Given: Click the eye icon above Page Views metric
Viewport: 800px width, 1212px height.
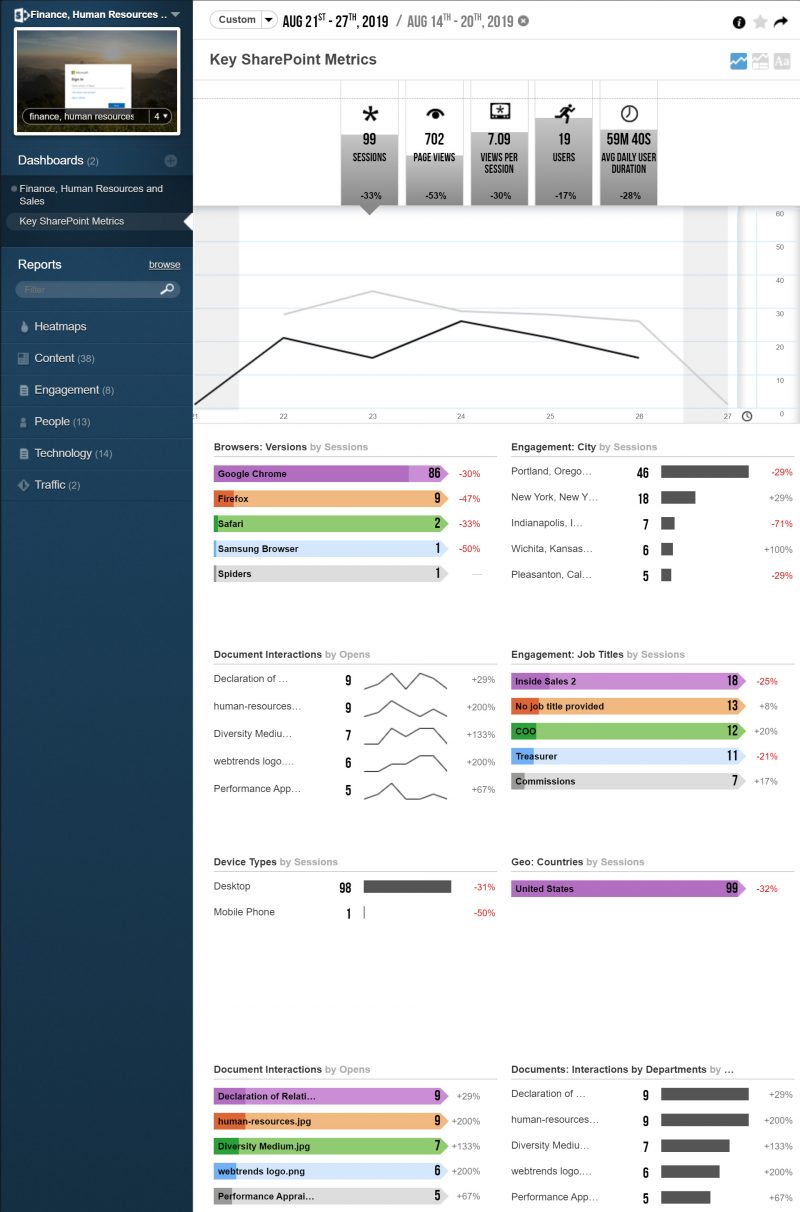Looking at the screenshot, I should point(434,113).
